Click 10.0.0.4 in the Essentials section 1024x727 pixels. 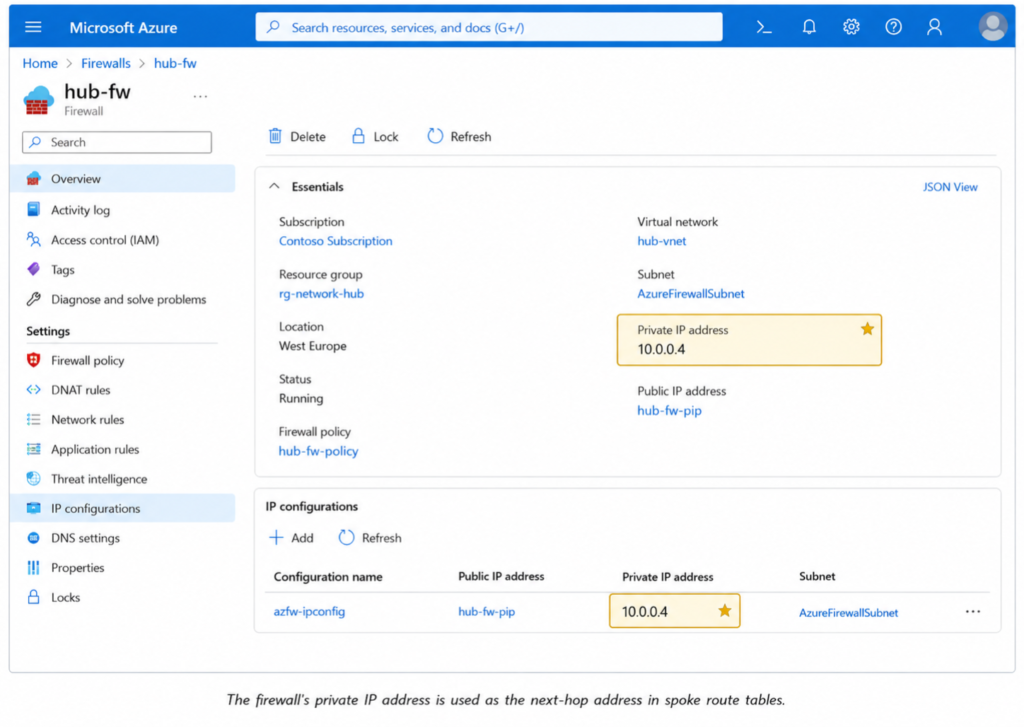tap(662, 349)
